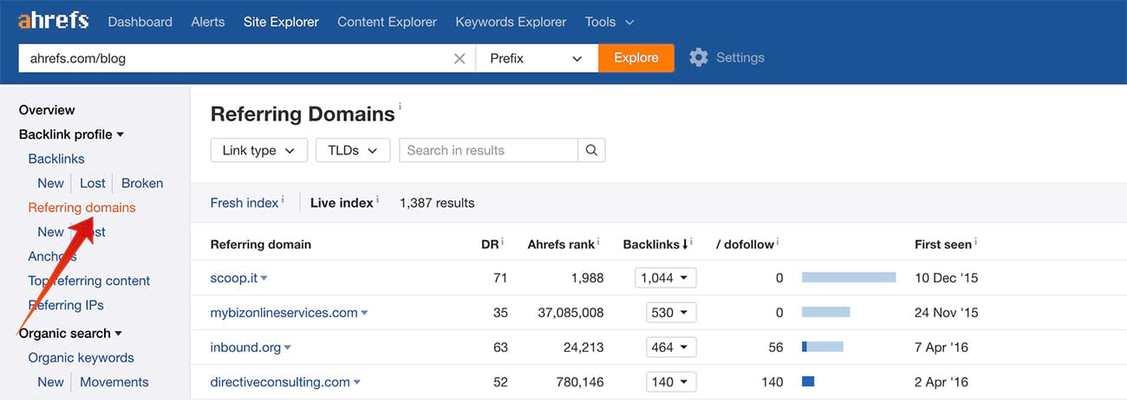The height and width of the screenshot is (400, 1127).
Task: Select the 10 Dec '15 date
Action: coord(947,278)
